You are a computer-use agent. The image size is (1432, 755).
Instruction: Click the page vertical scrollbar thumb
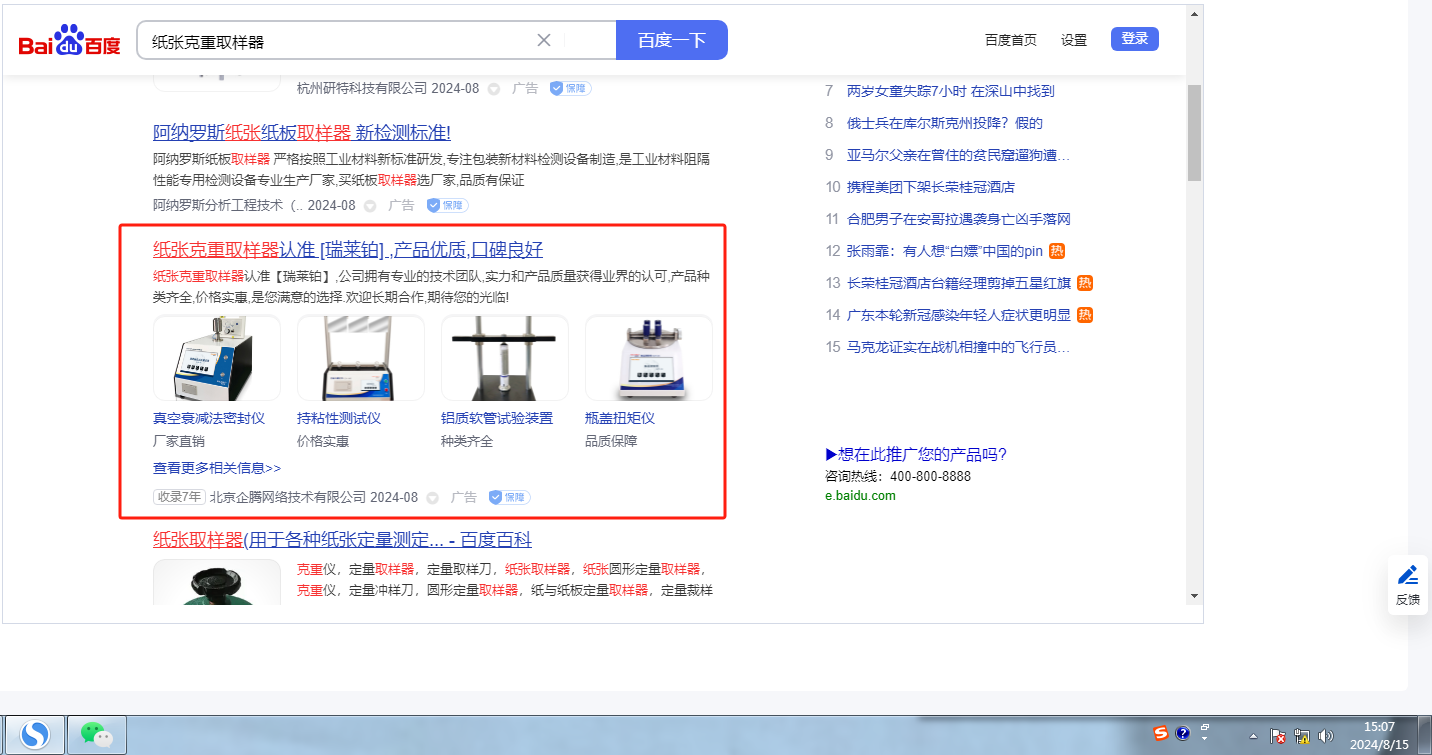point(1194,132)
